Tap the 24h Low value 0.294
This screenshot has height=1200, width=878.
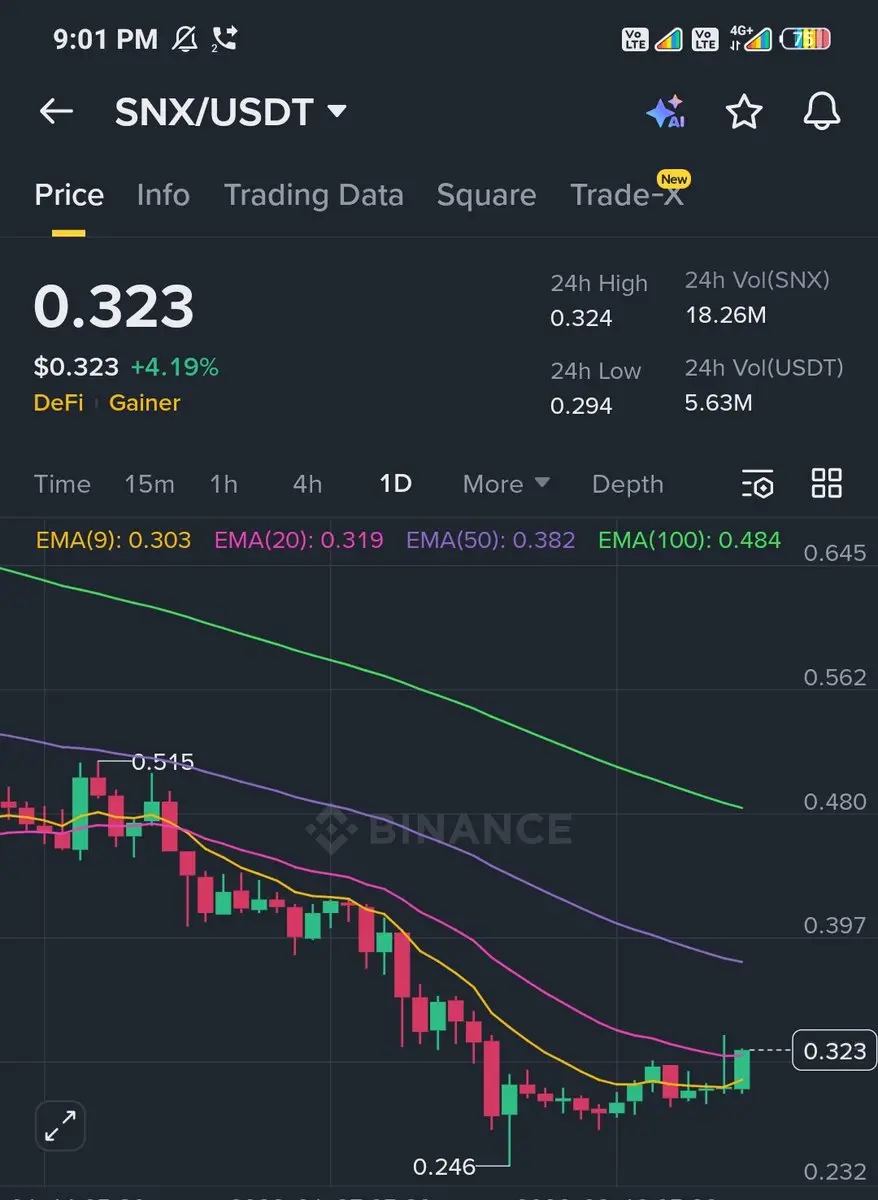(x=581, y=406)
